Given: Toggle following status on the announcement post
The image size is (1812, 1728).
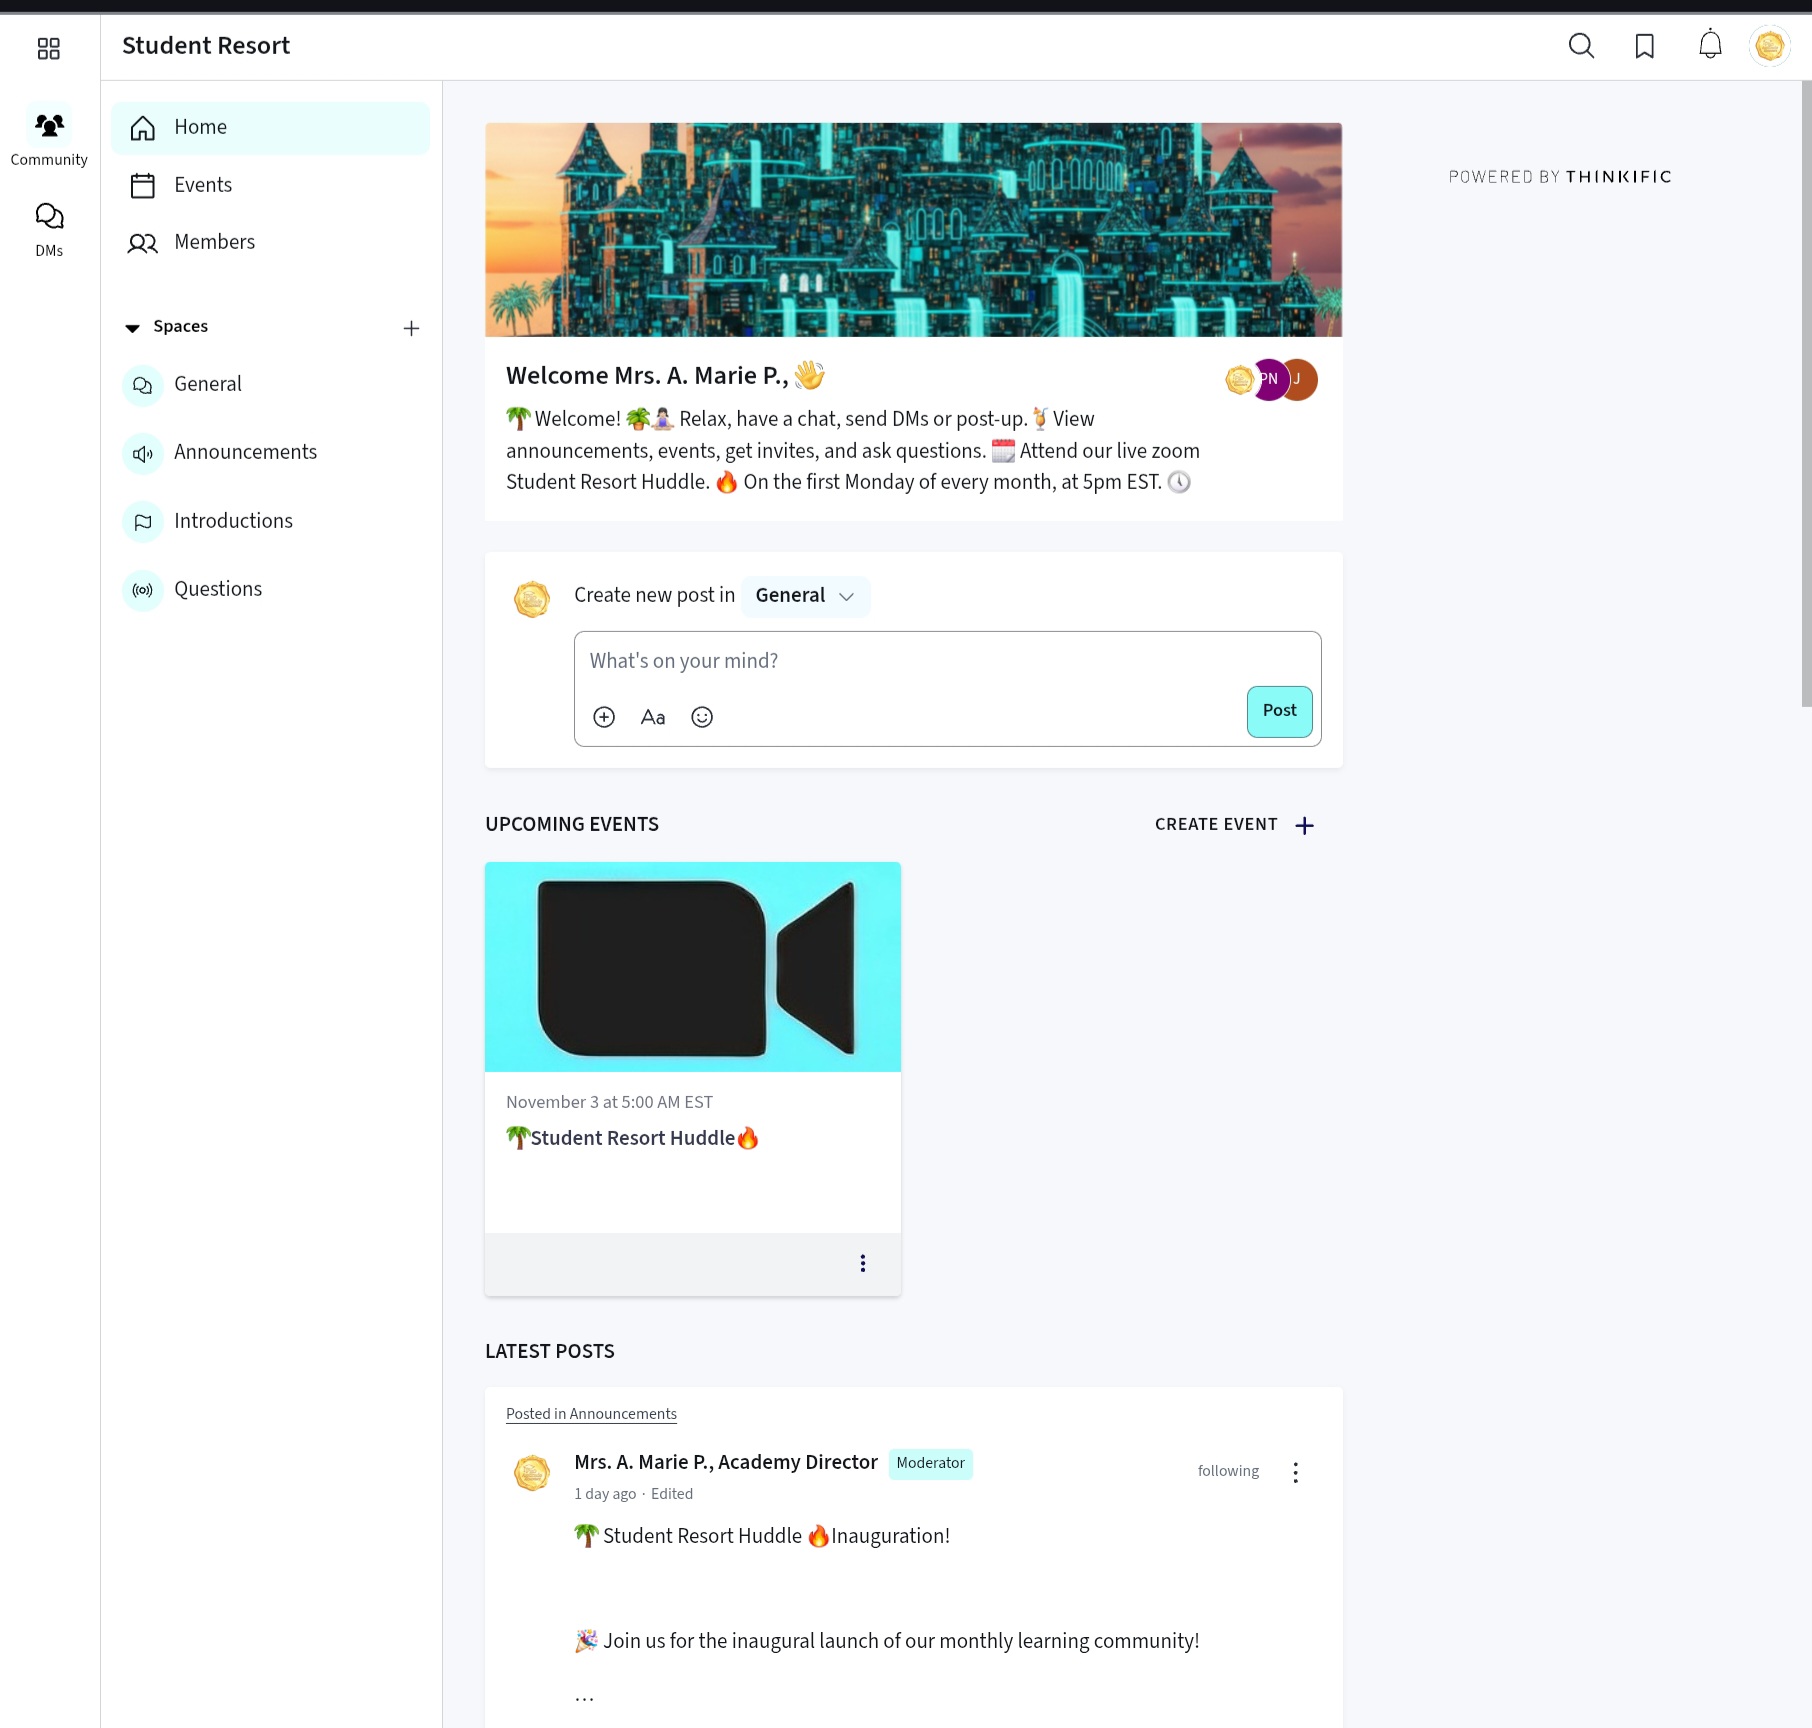Looking at the screenshot, I should [1228, 1471].
